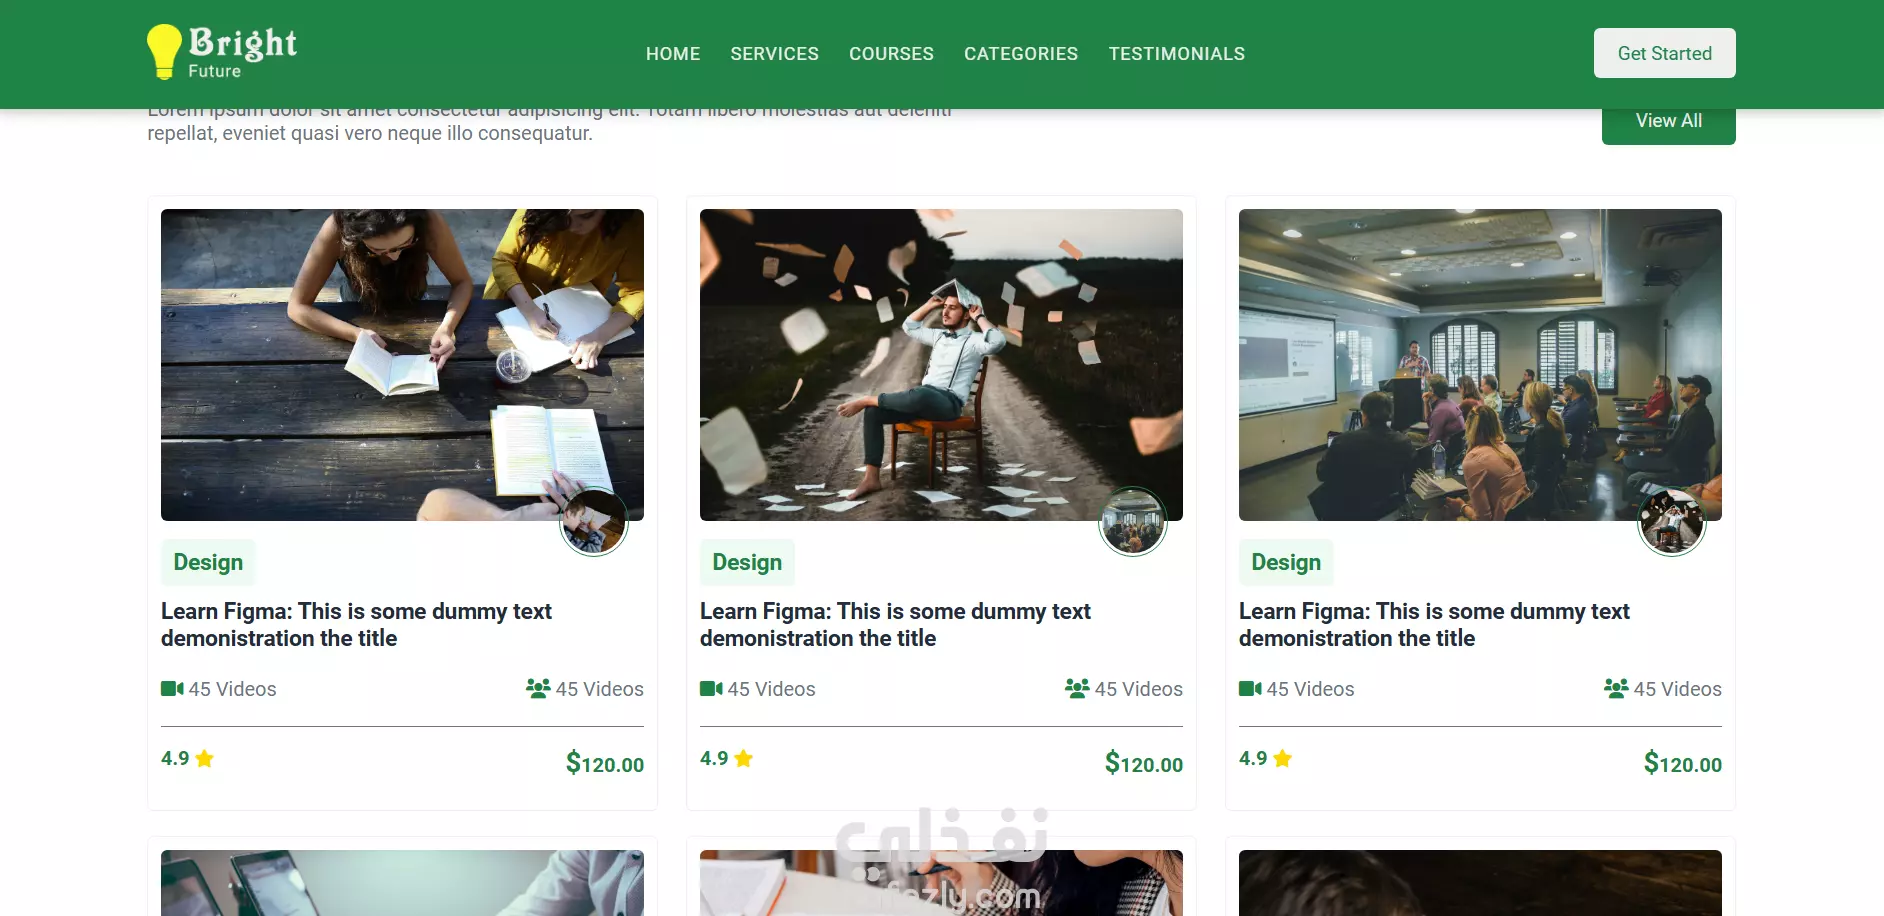The width and height of the screenshot is (1884, 916).
Task: Go to the HOME nav item
Action: click(x=673, y=54)
